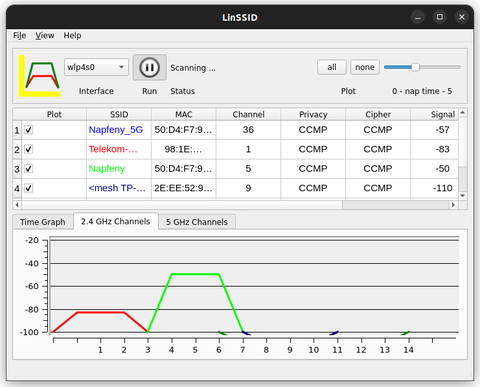Image resolution: width=480 pixels, height=387 pixels.
Task: Click 'Scanning ...' status text
Action: pos(193,68)
